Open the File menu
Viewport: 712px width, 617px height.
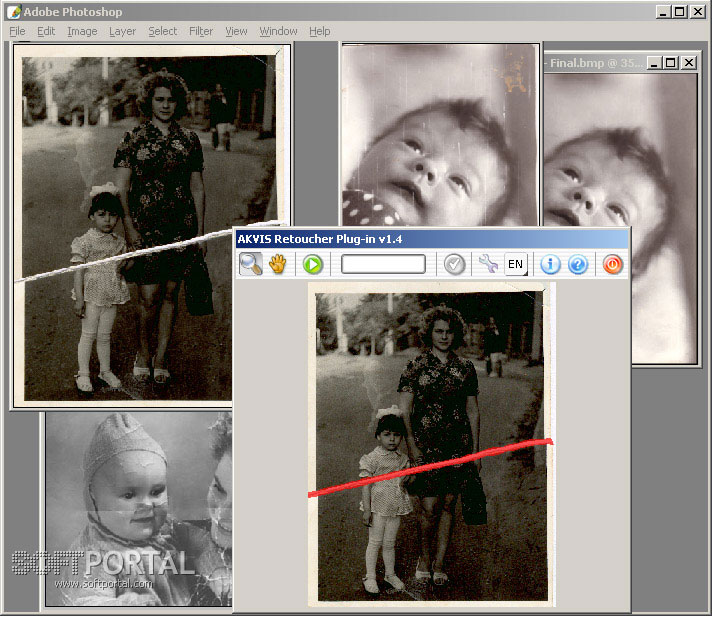17,31
